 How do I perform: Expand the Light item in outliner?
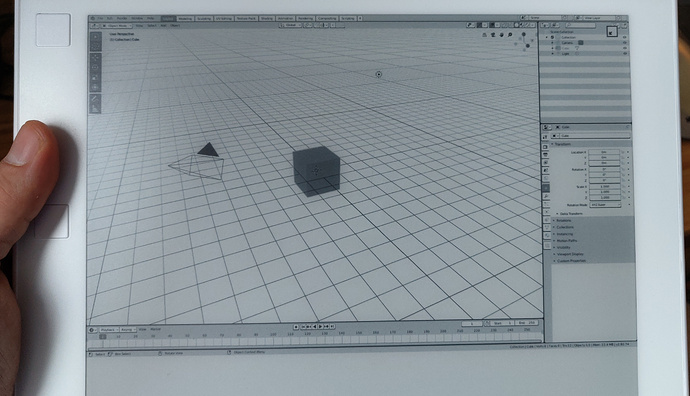coord(552,54)
